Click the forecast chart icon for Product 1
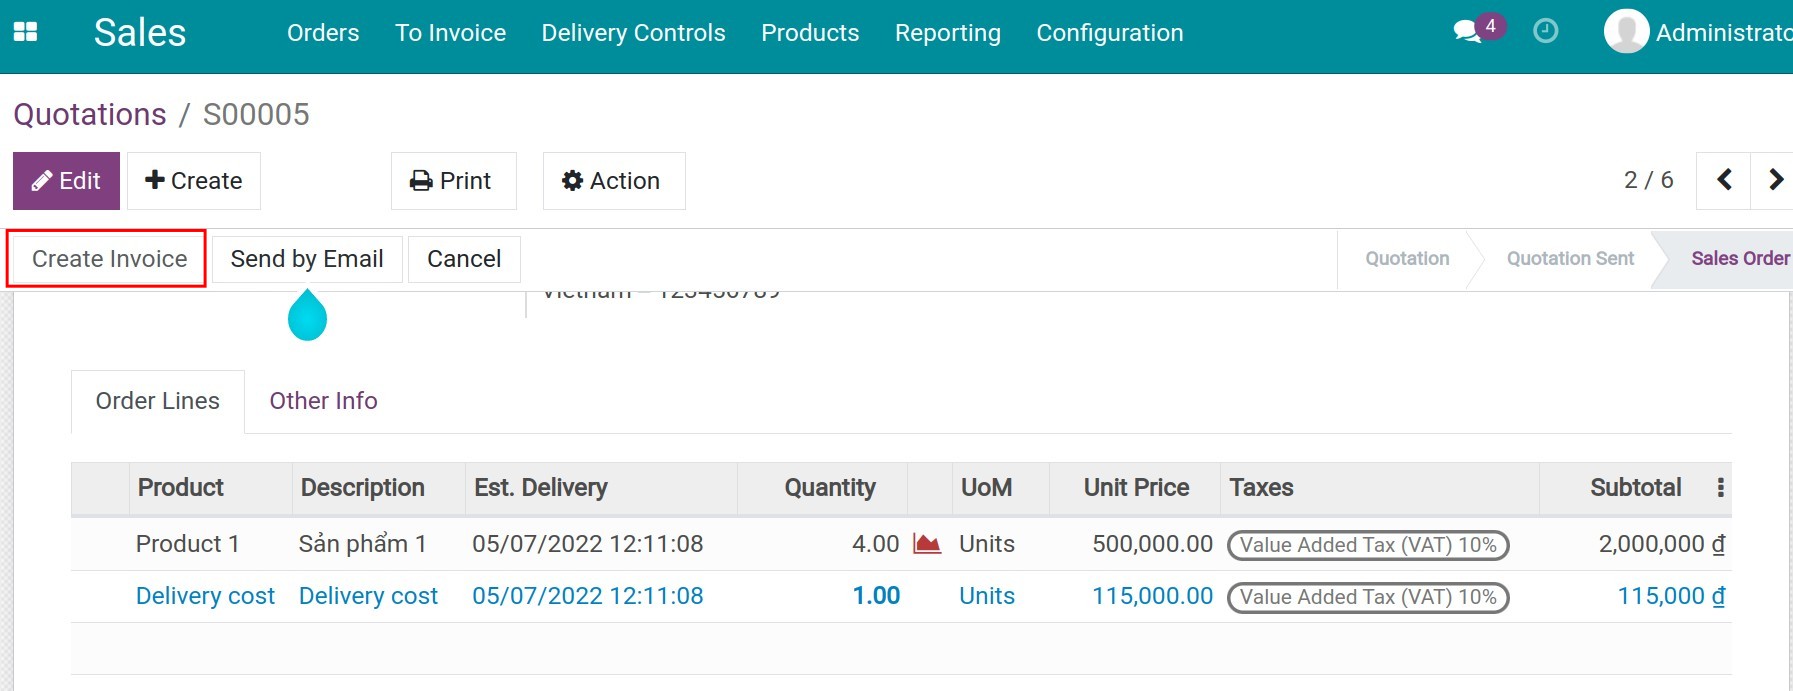 click(927, 544)
